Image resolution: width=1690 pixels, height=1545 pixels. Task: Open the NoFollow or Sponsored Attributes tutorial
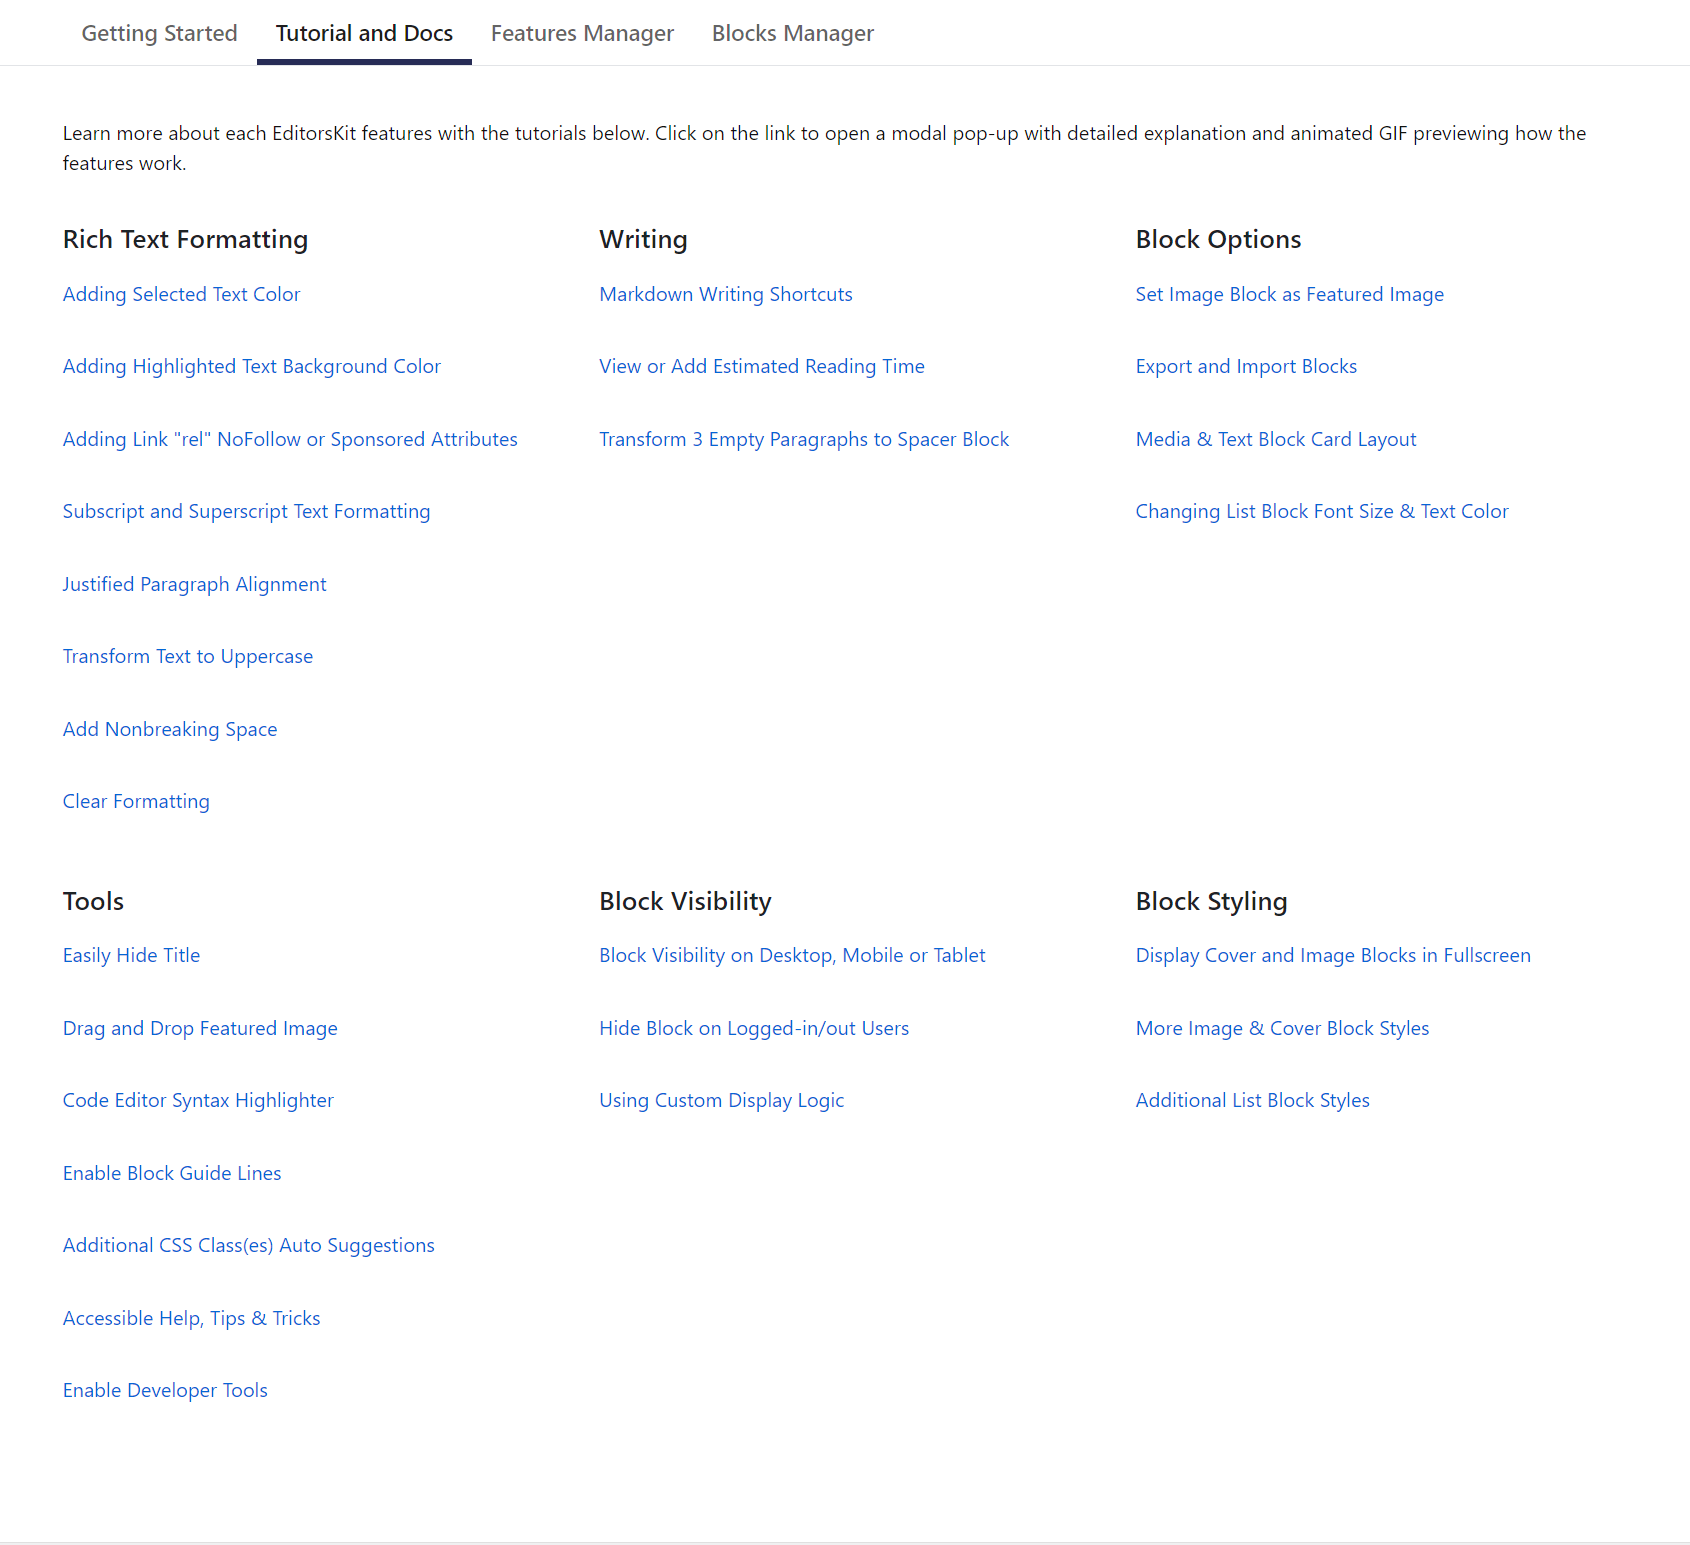click(x=289, y=438)
